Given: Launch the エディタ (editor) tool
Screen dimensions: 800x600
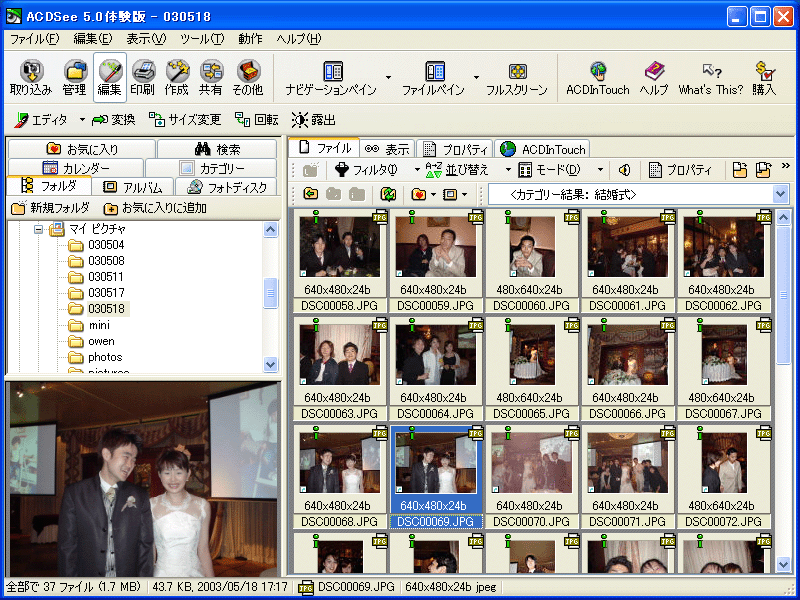Looking at the screenshot, I should point(41,120).
